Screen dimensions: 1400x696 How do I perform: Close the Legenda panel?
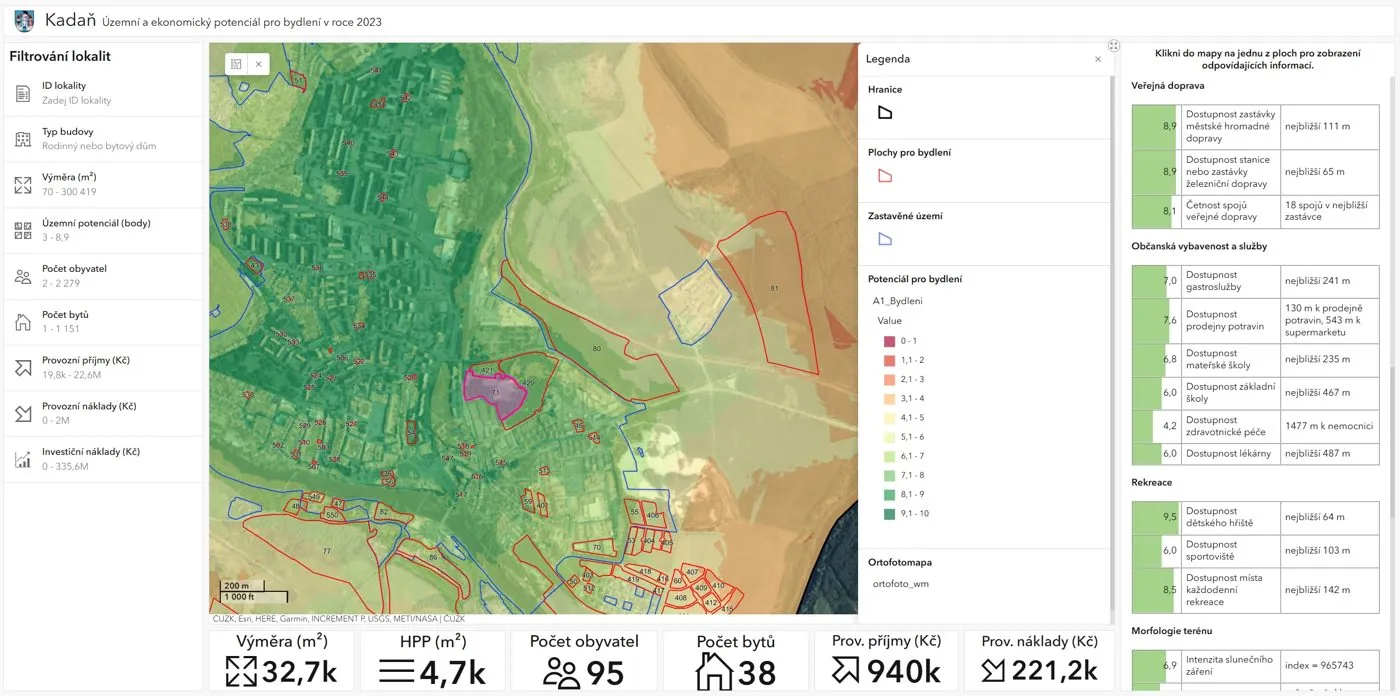point(1097,59)
